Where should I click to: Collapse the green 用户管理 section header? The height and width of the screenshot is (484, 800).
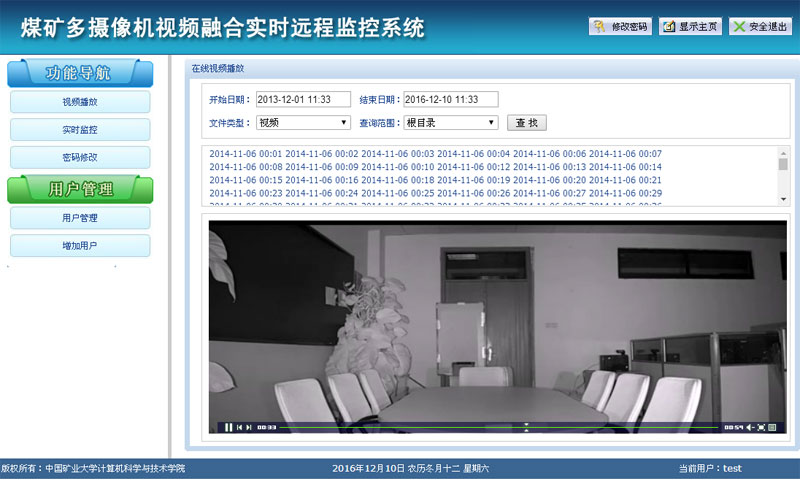pyautogui.click(x=80, y=189)
